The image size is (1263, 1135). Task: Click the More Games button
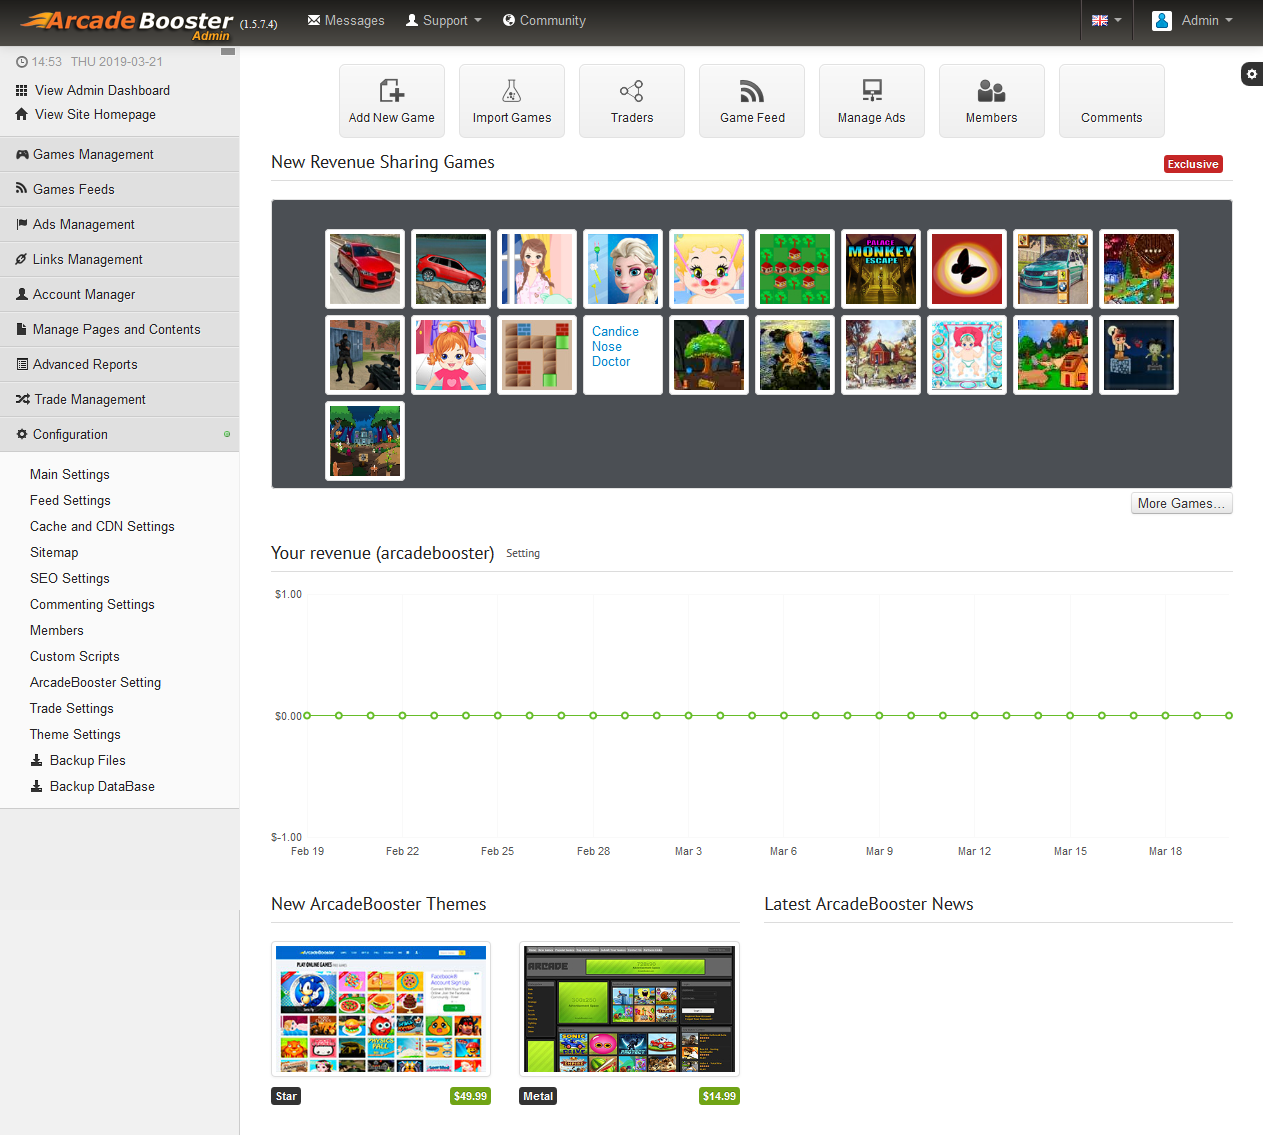point(1181,503)
